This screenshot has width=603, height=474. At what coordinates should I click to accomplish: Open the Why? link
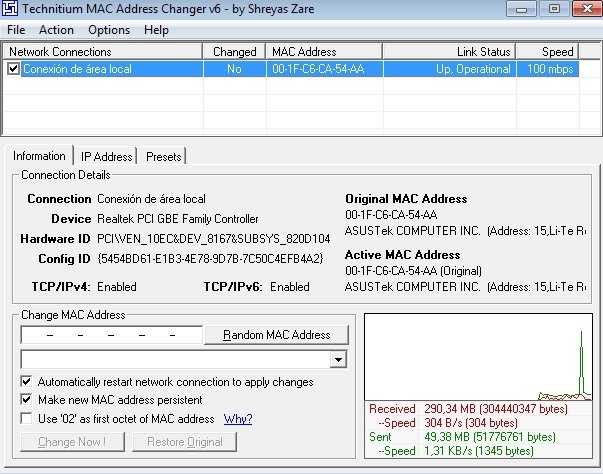pos(238,419)
